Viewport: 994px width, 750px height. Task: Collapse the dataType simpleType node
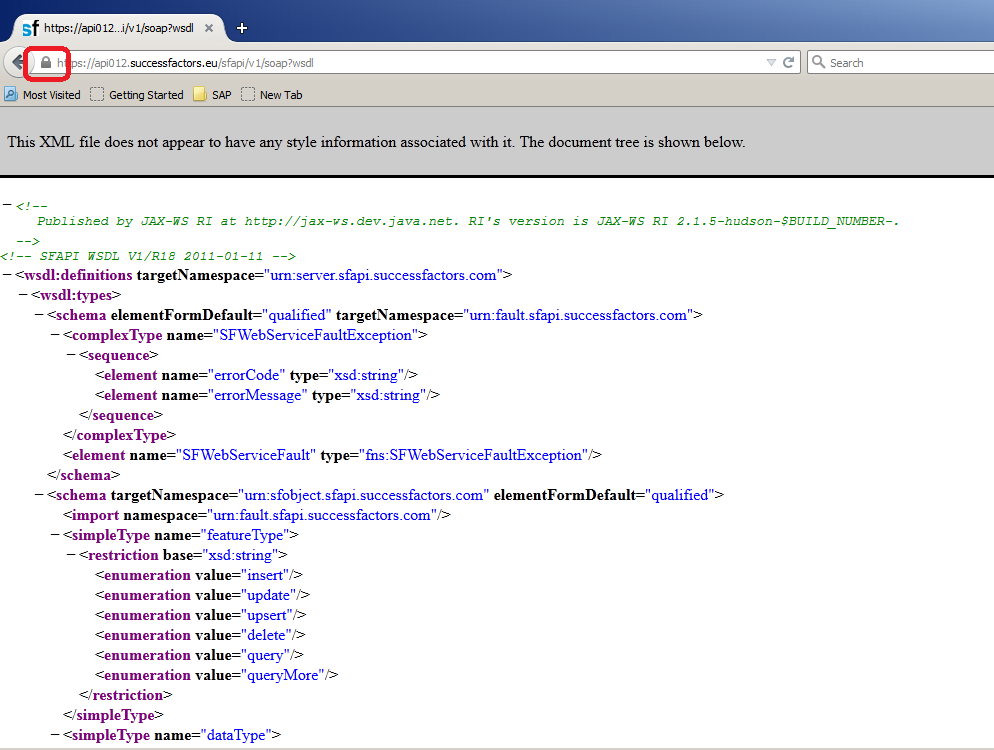pos(55,735)
